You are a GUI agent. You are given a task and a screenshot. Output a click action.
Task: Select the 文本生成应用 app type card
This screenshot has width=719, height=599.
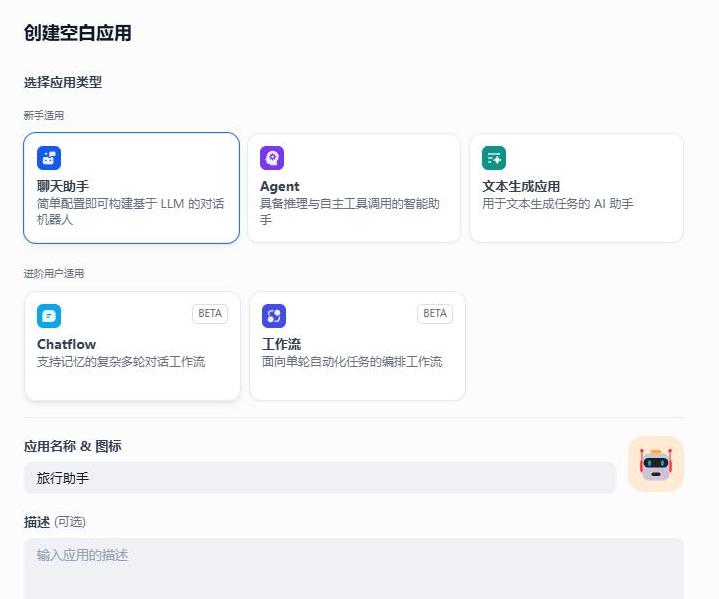(576, 188)
